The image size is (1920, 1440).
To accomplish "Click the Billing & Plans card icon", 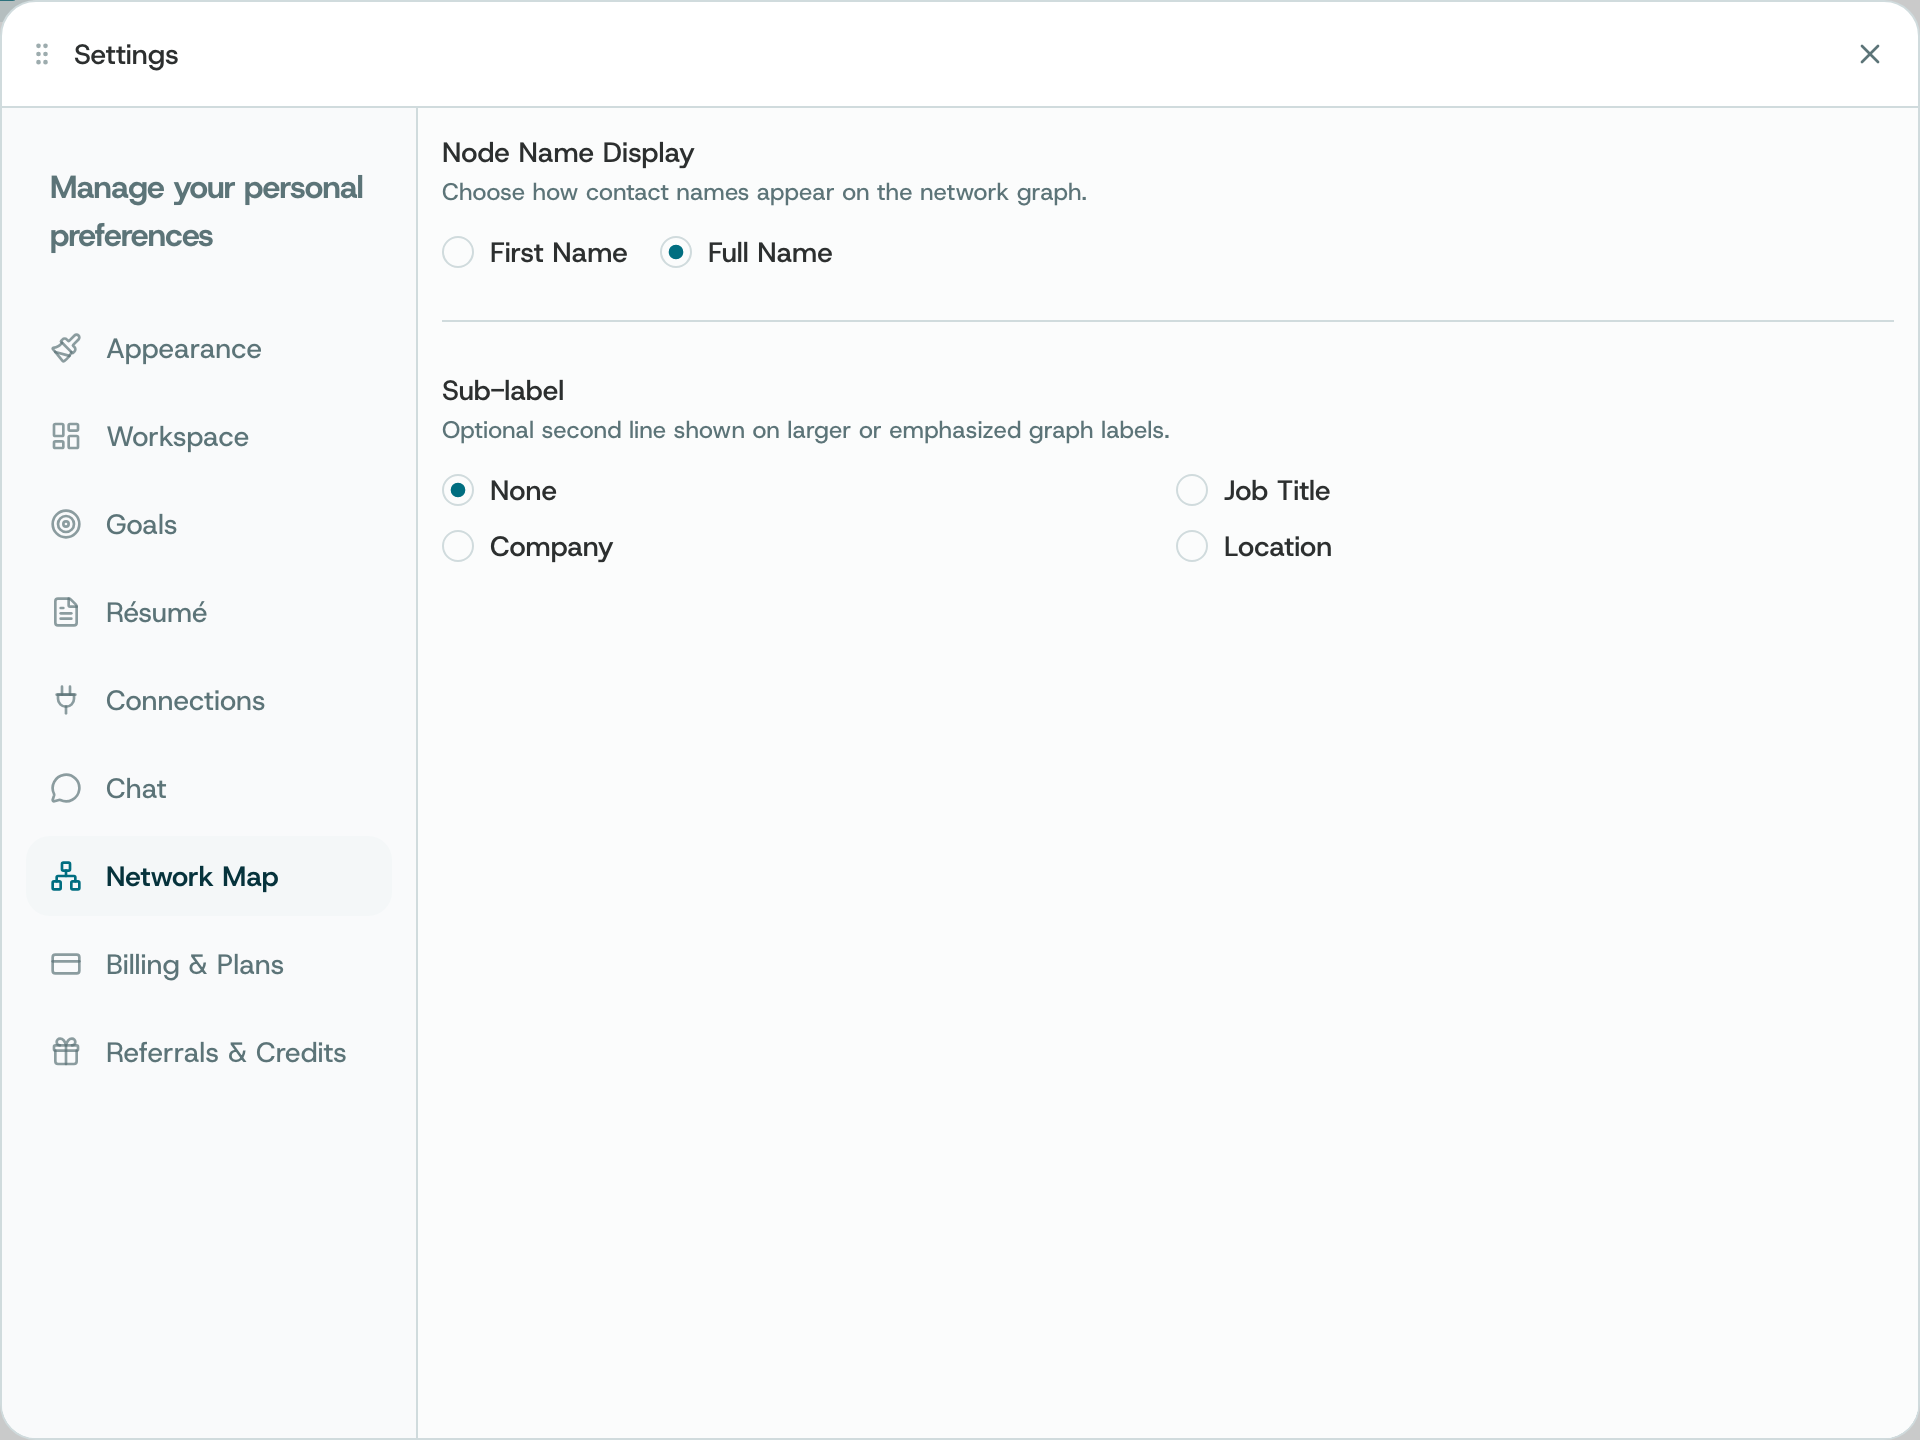I will (x=66, y=965).
